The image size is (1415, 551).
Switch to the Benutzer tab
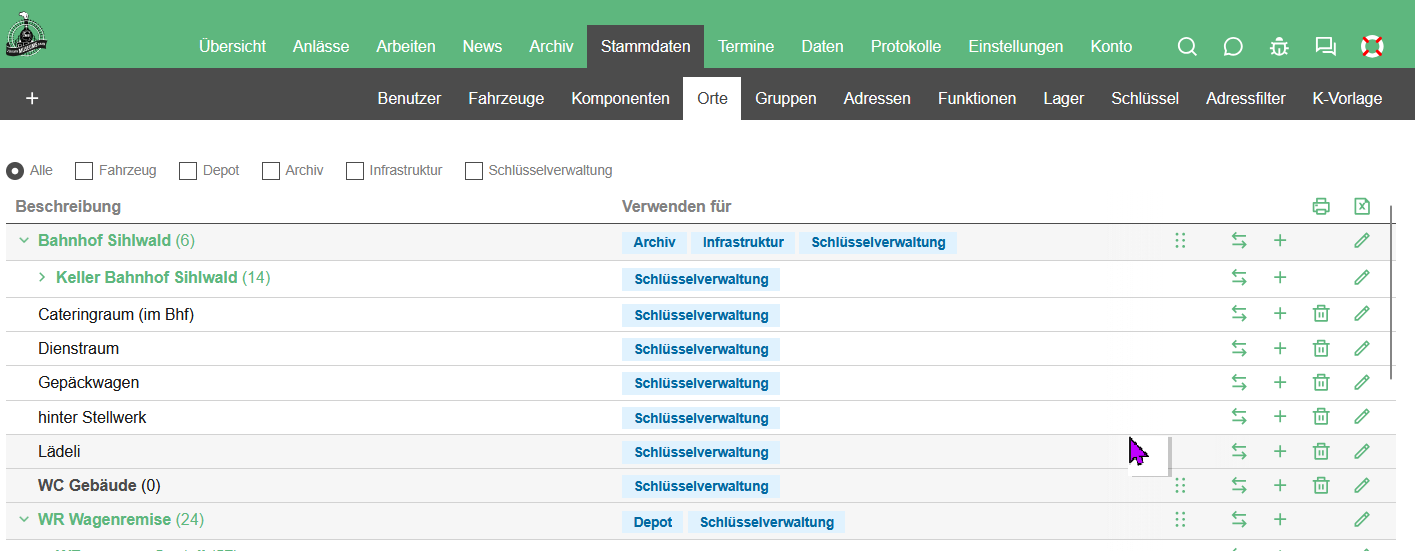pyautogui.click(x=409, y=98)
